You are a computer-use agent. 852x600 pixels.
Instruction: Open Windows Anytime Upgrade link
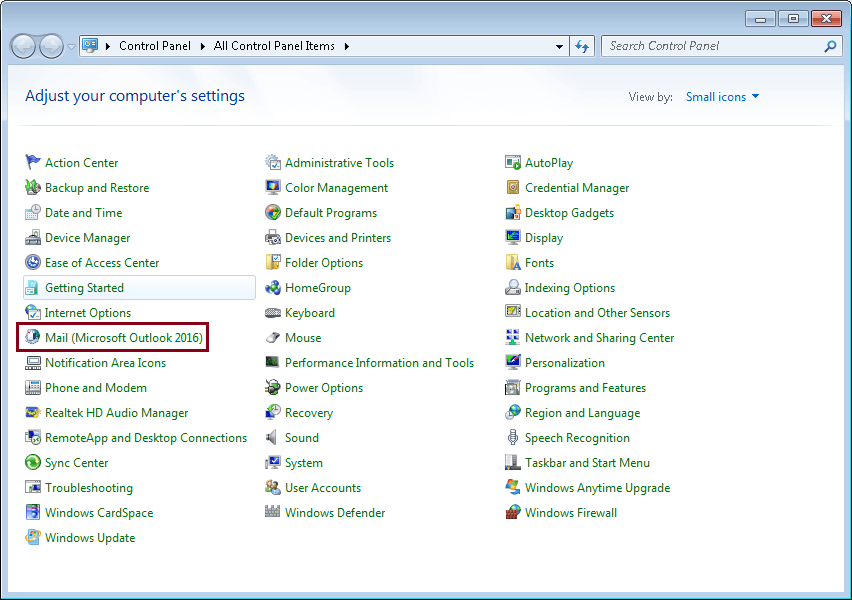click(x=597, y=488)
